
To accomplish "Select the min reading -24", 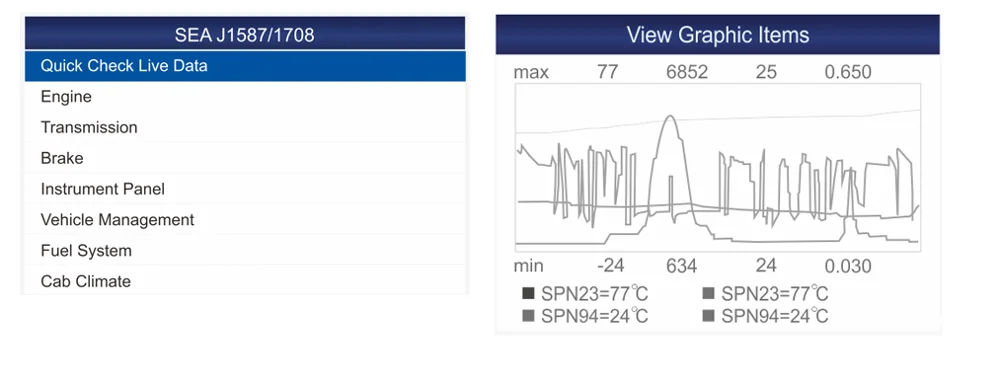I will [610, 266].
